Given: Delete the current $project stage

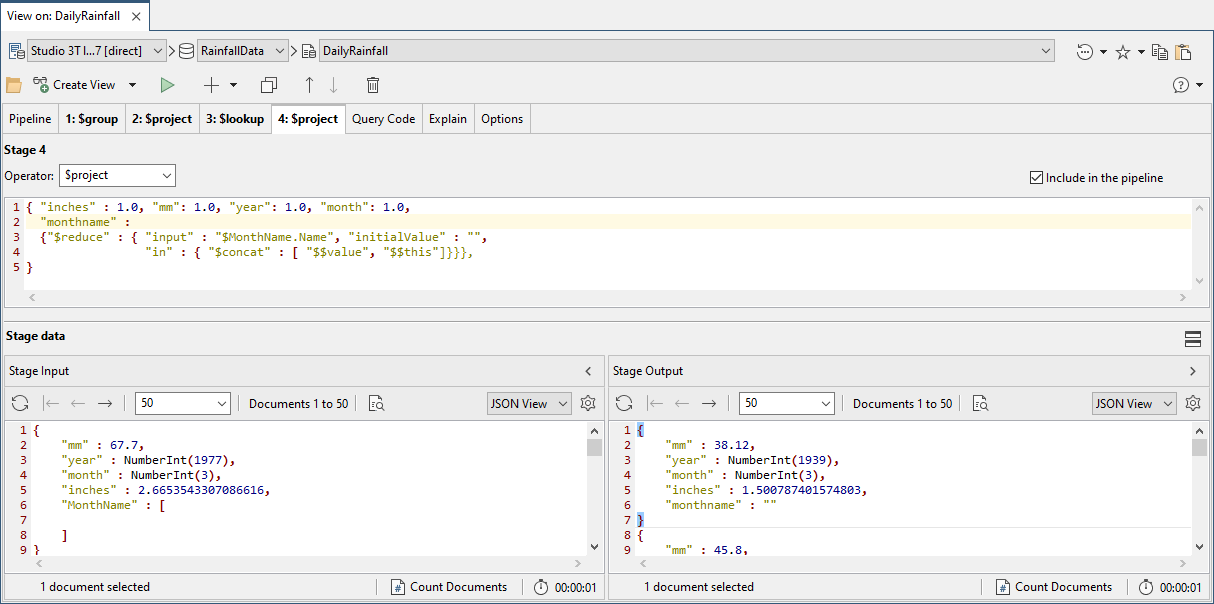Looking at the screenshot, I should [x=372, y=85].
